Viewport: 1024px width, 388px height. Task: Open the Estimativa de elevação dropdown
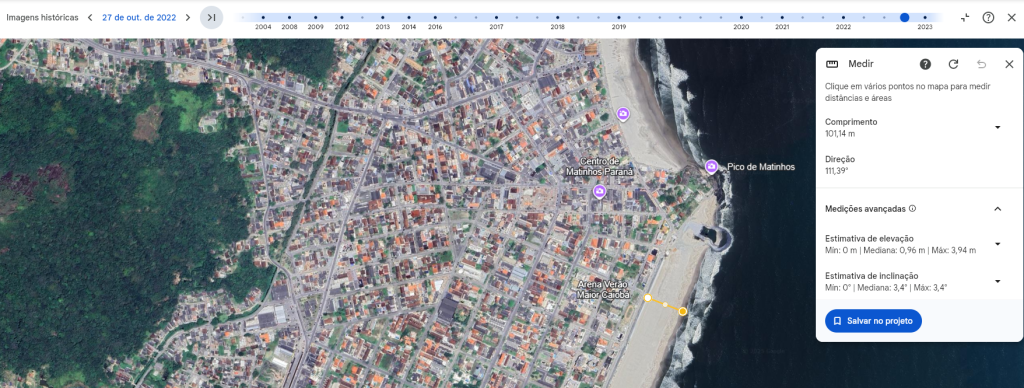pyautogui.click(x=997, y=244)
